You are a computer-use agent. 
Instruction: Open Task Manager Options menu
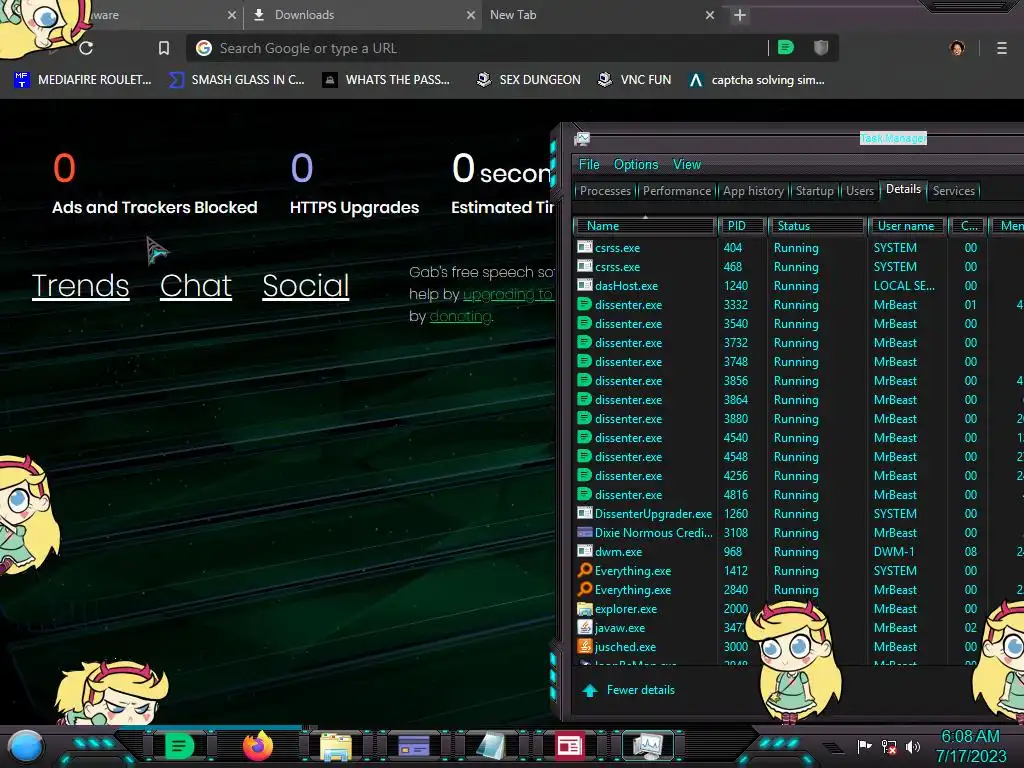(x=635, y=165)
